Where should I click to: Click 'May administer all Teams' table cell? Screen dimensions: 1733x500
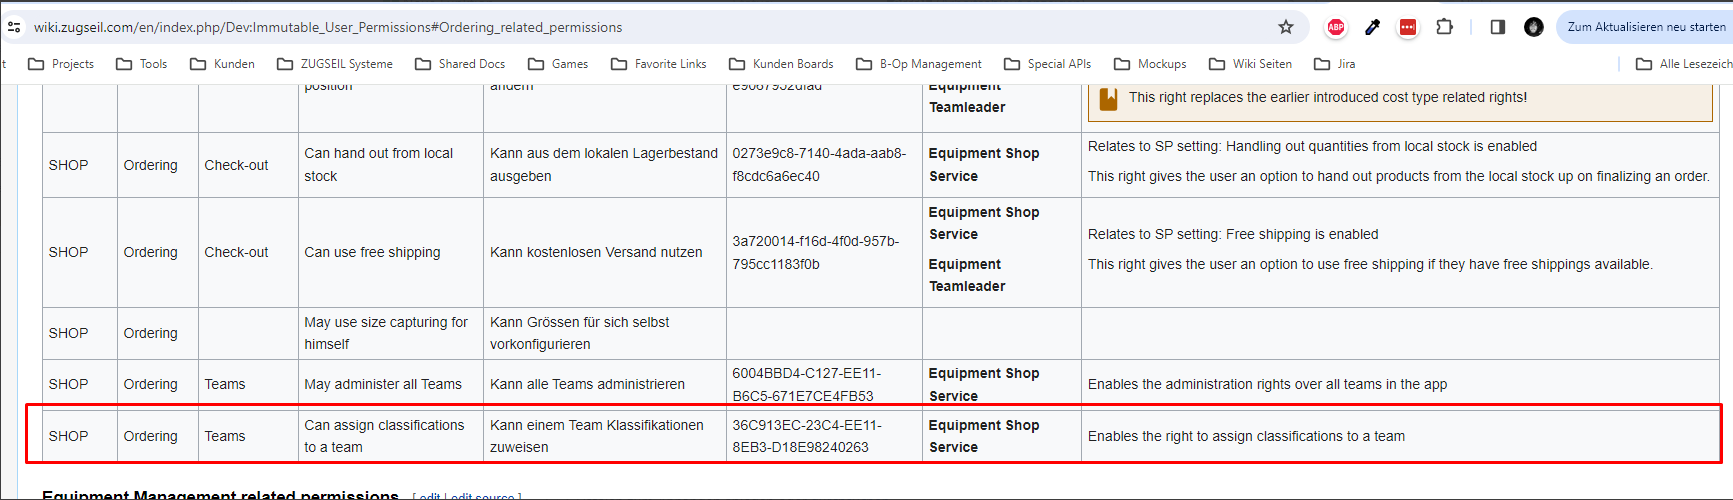click(383, 384)
